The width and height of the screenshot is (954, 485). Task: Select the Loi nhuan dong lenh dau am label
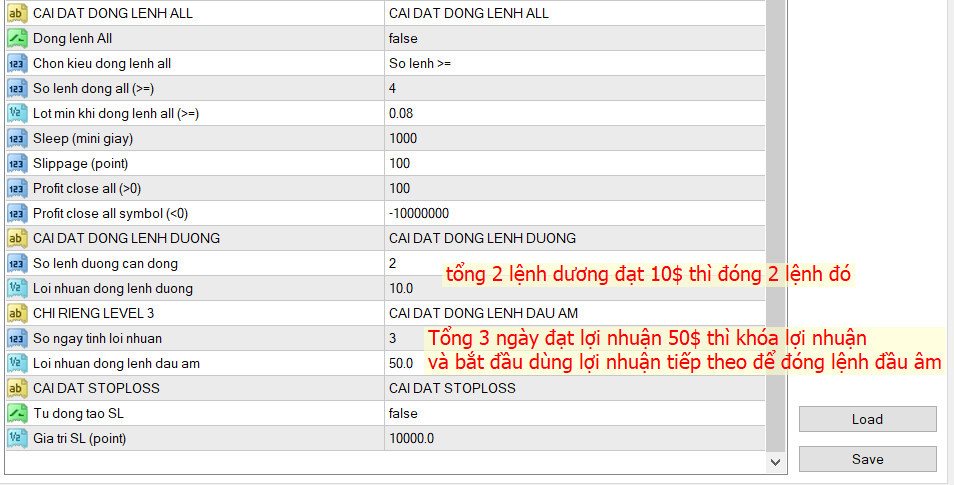[x=116, y=363]
